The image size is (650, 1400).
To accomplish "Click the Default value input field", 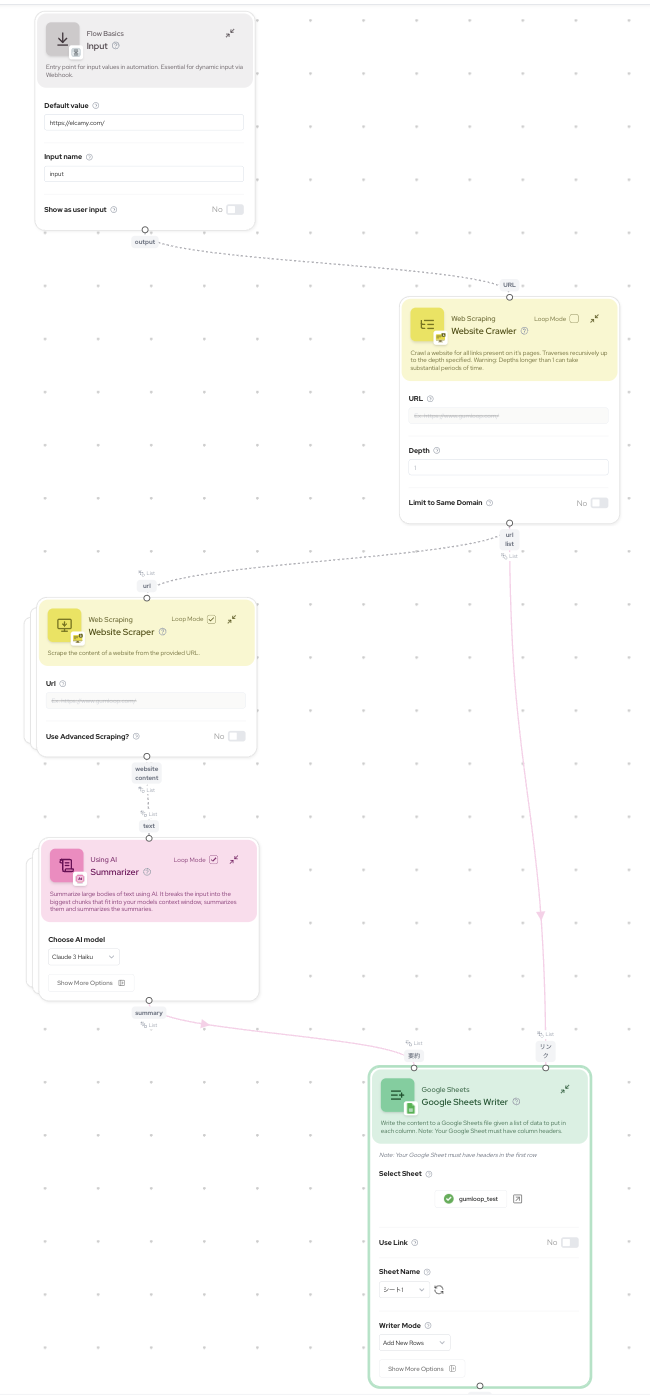I will tap(144, 123).
